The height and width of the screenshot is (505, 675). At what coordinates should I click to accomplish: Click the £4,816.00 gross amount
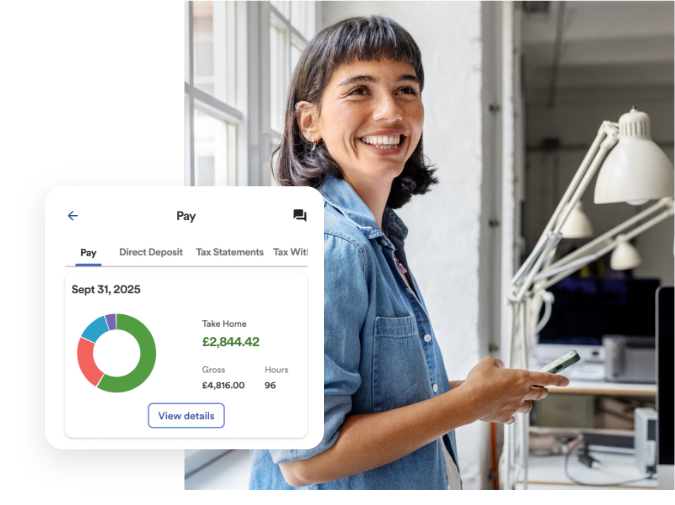click(x=223, y=385)
